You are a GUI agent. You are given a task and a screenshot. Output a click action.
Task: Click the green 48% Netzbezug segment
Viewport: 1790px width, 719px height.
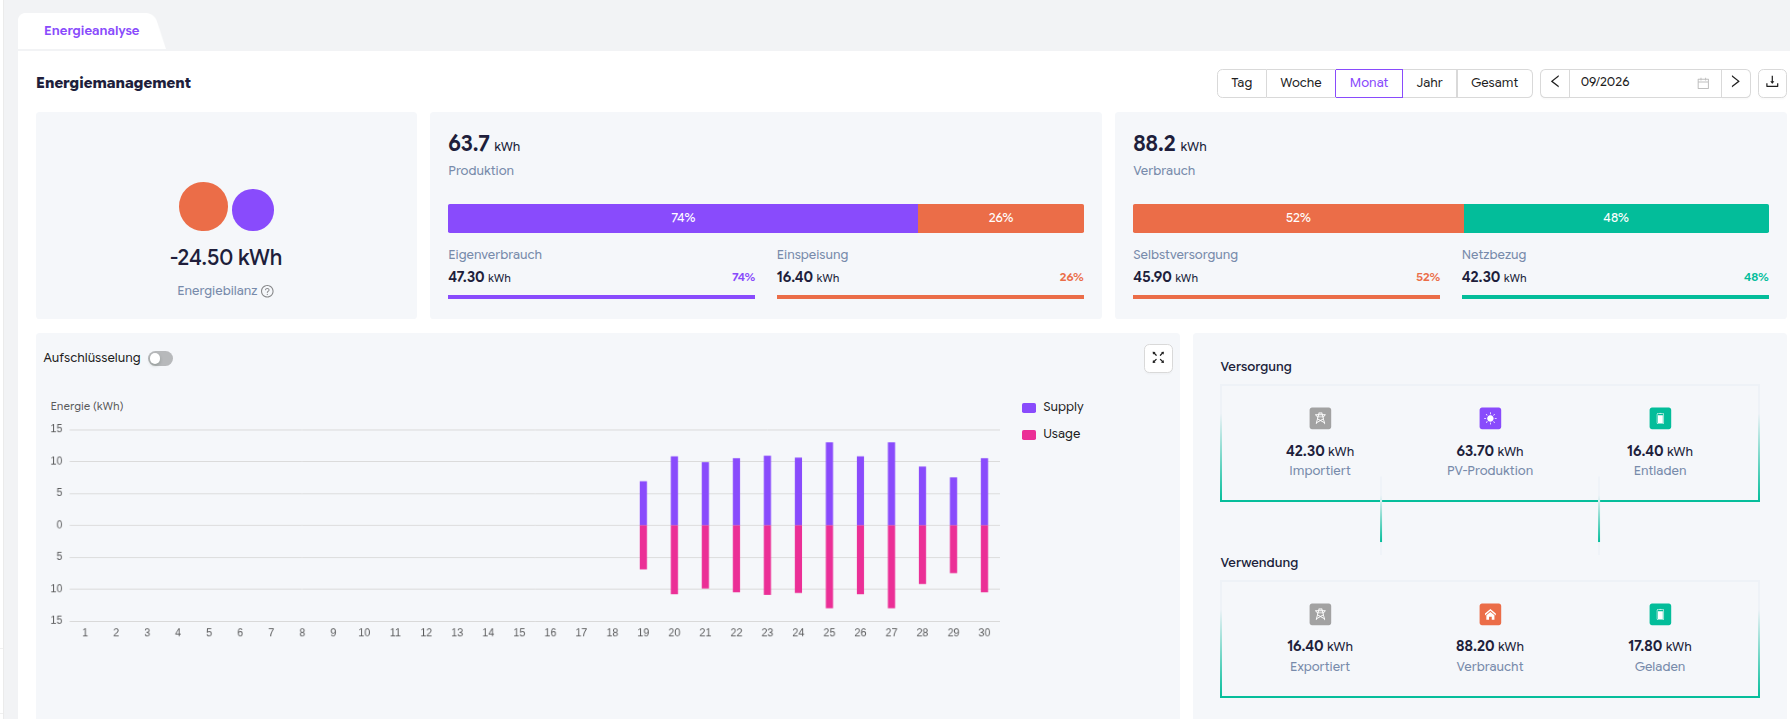(x=1616, y=218)
